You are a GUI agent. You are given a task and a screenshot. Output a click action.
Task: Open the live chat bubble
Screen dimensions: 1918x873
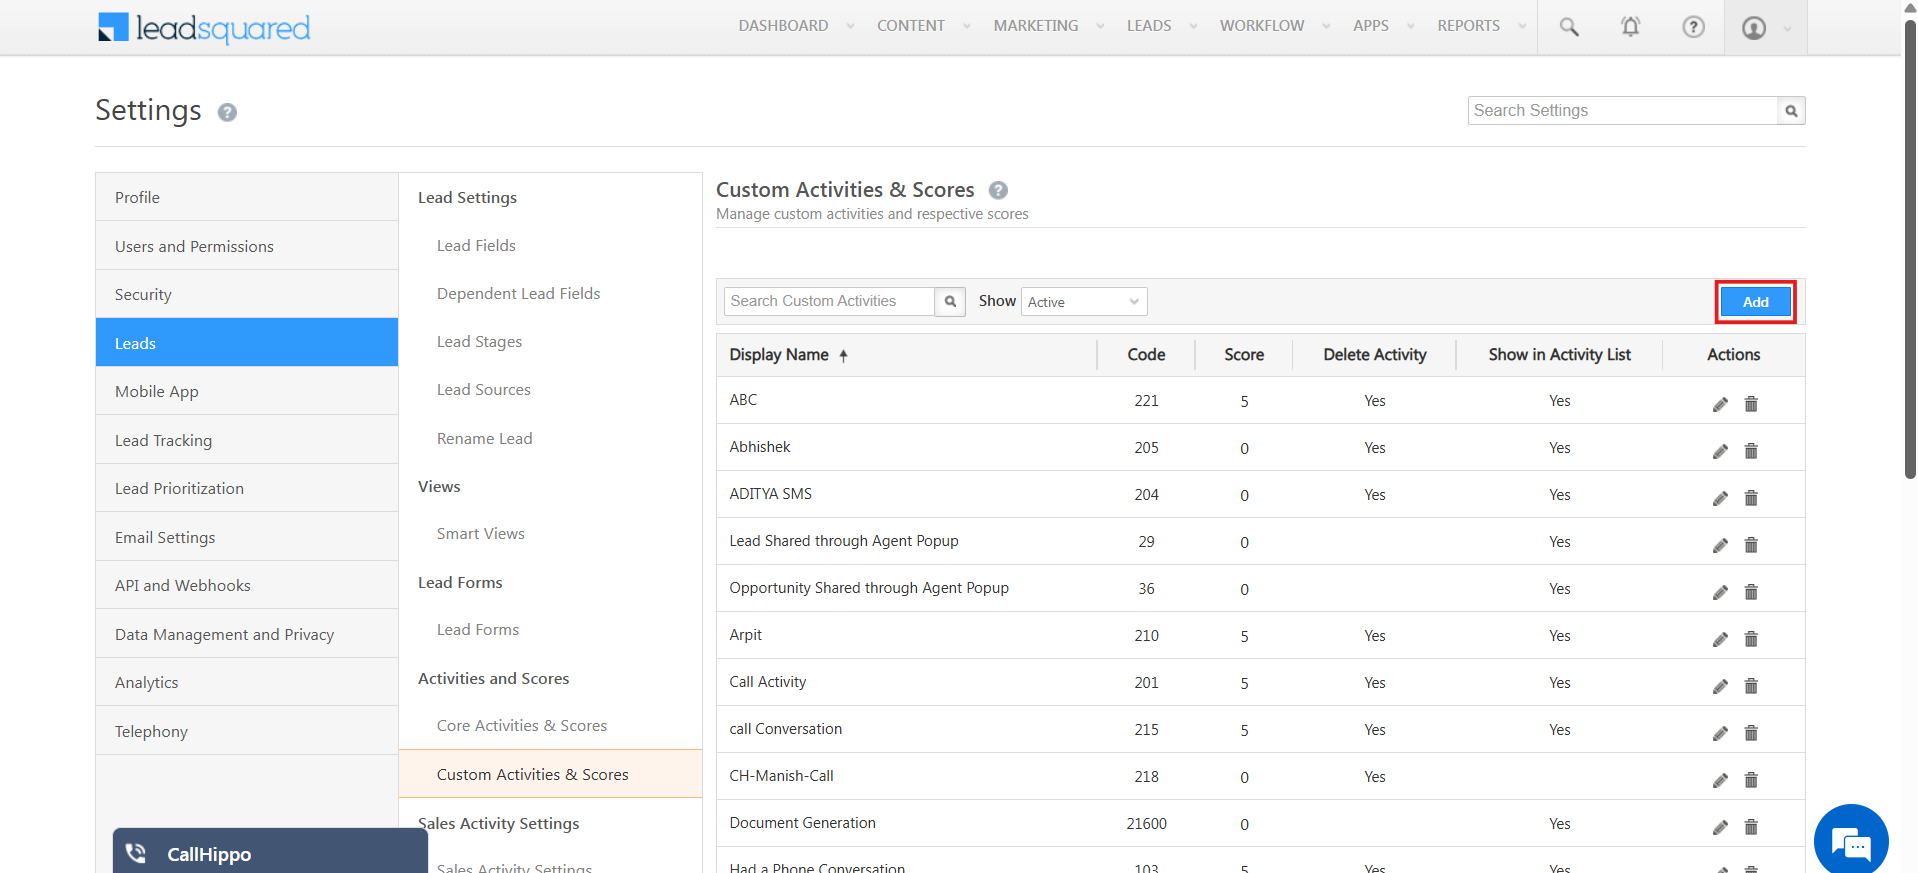click(1851, 840)
